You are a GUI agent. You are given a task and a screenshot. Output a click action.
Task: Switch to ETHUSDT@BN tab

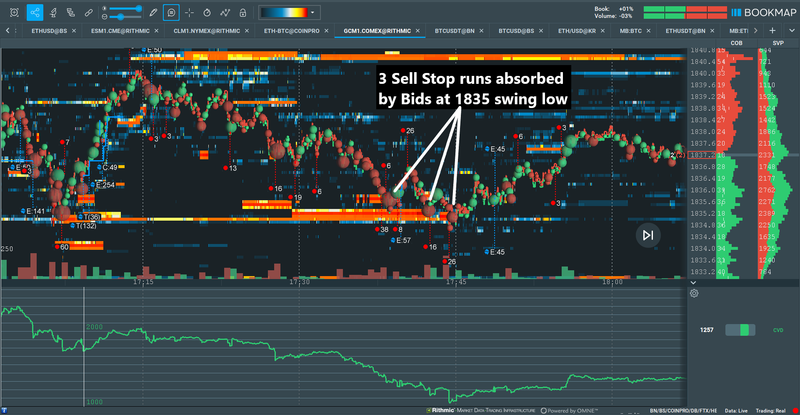tap(685, 31)
